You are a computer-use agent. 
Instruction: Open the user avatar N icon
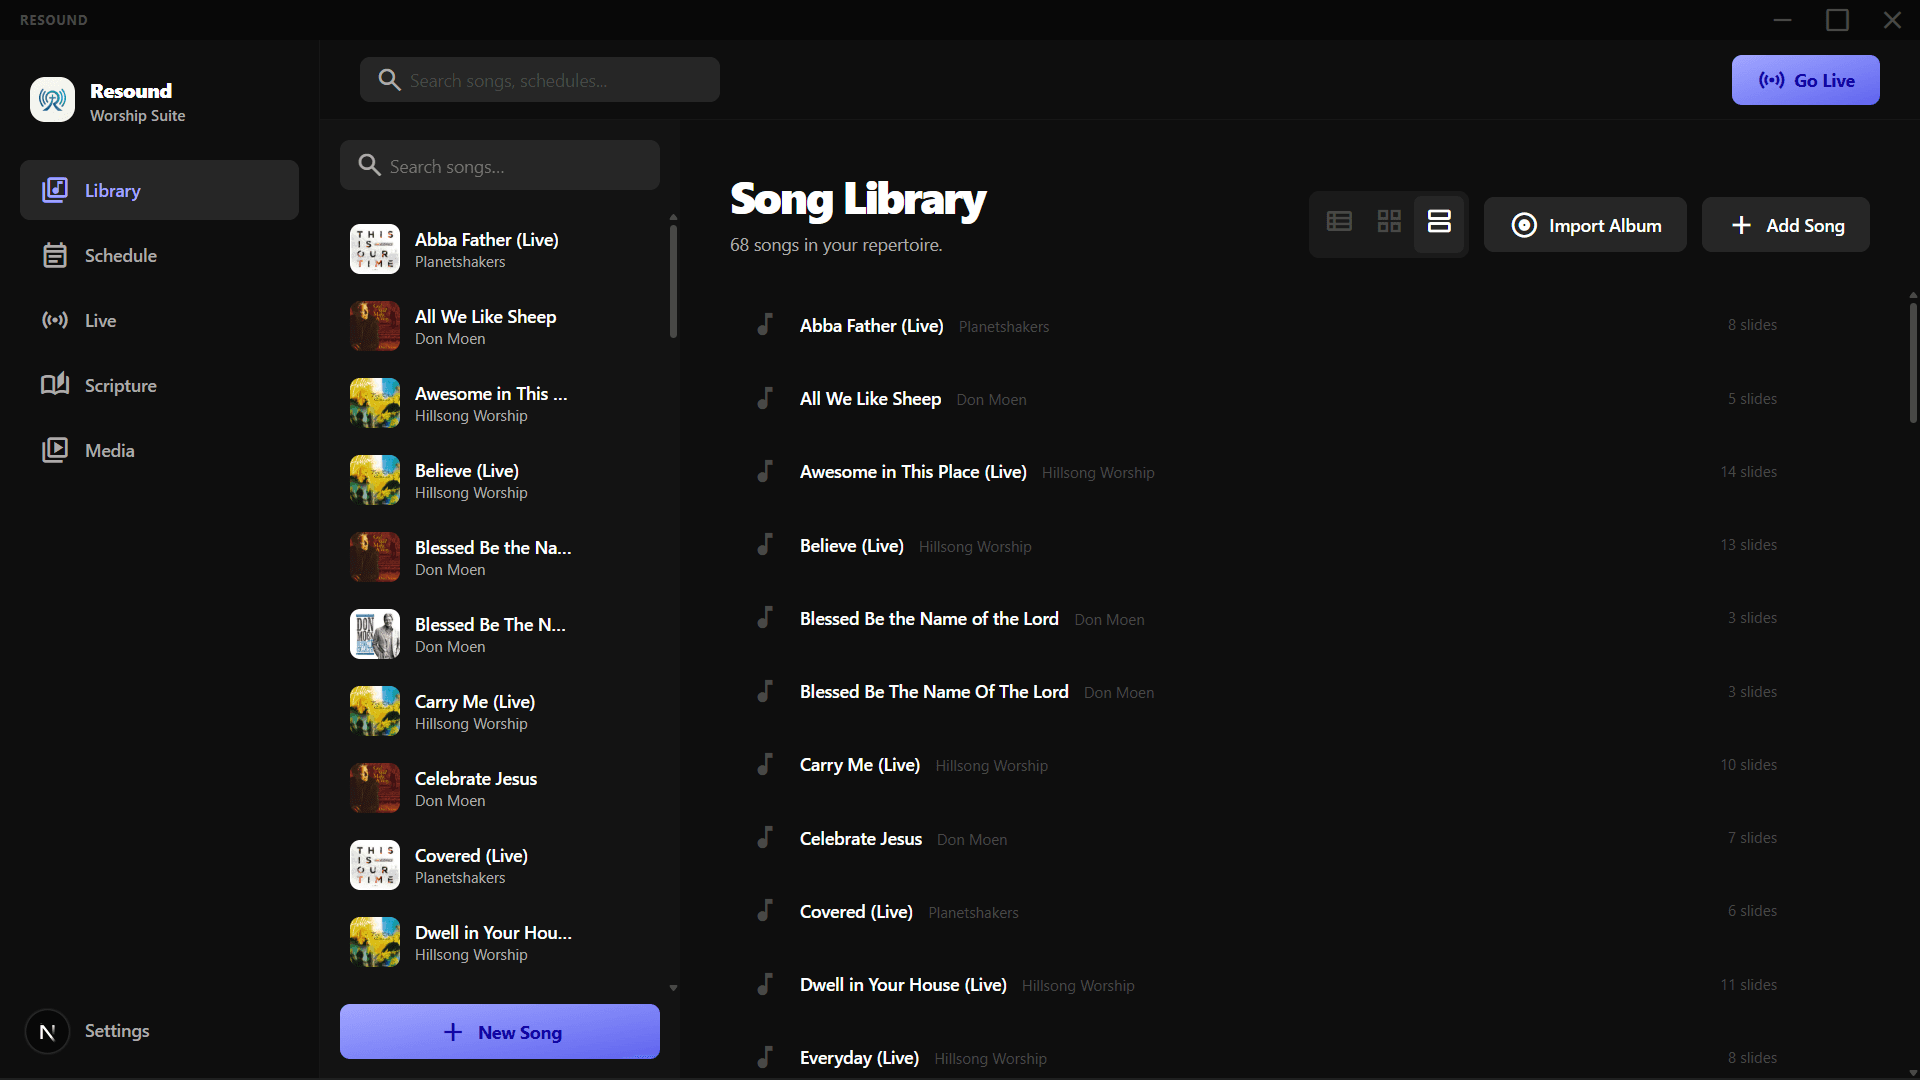pyautogui.click(x=47, y=1032)
